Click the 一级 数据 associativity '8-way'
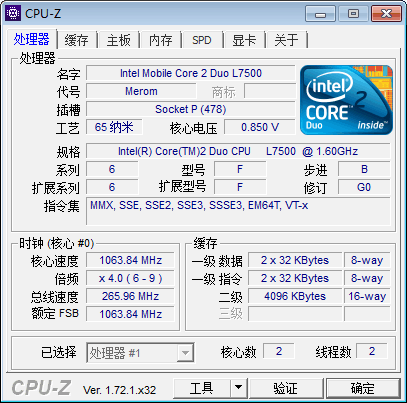Viewport: 407px width, 403px height. click(x=367, y=260)
